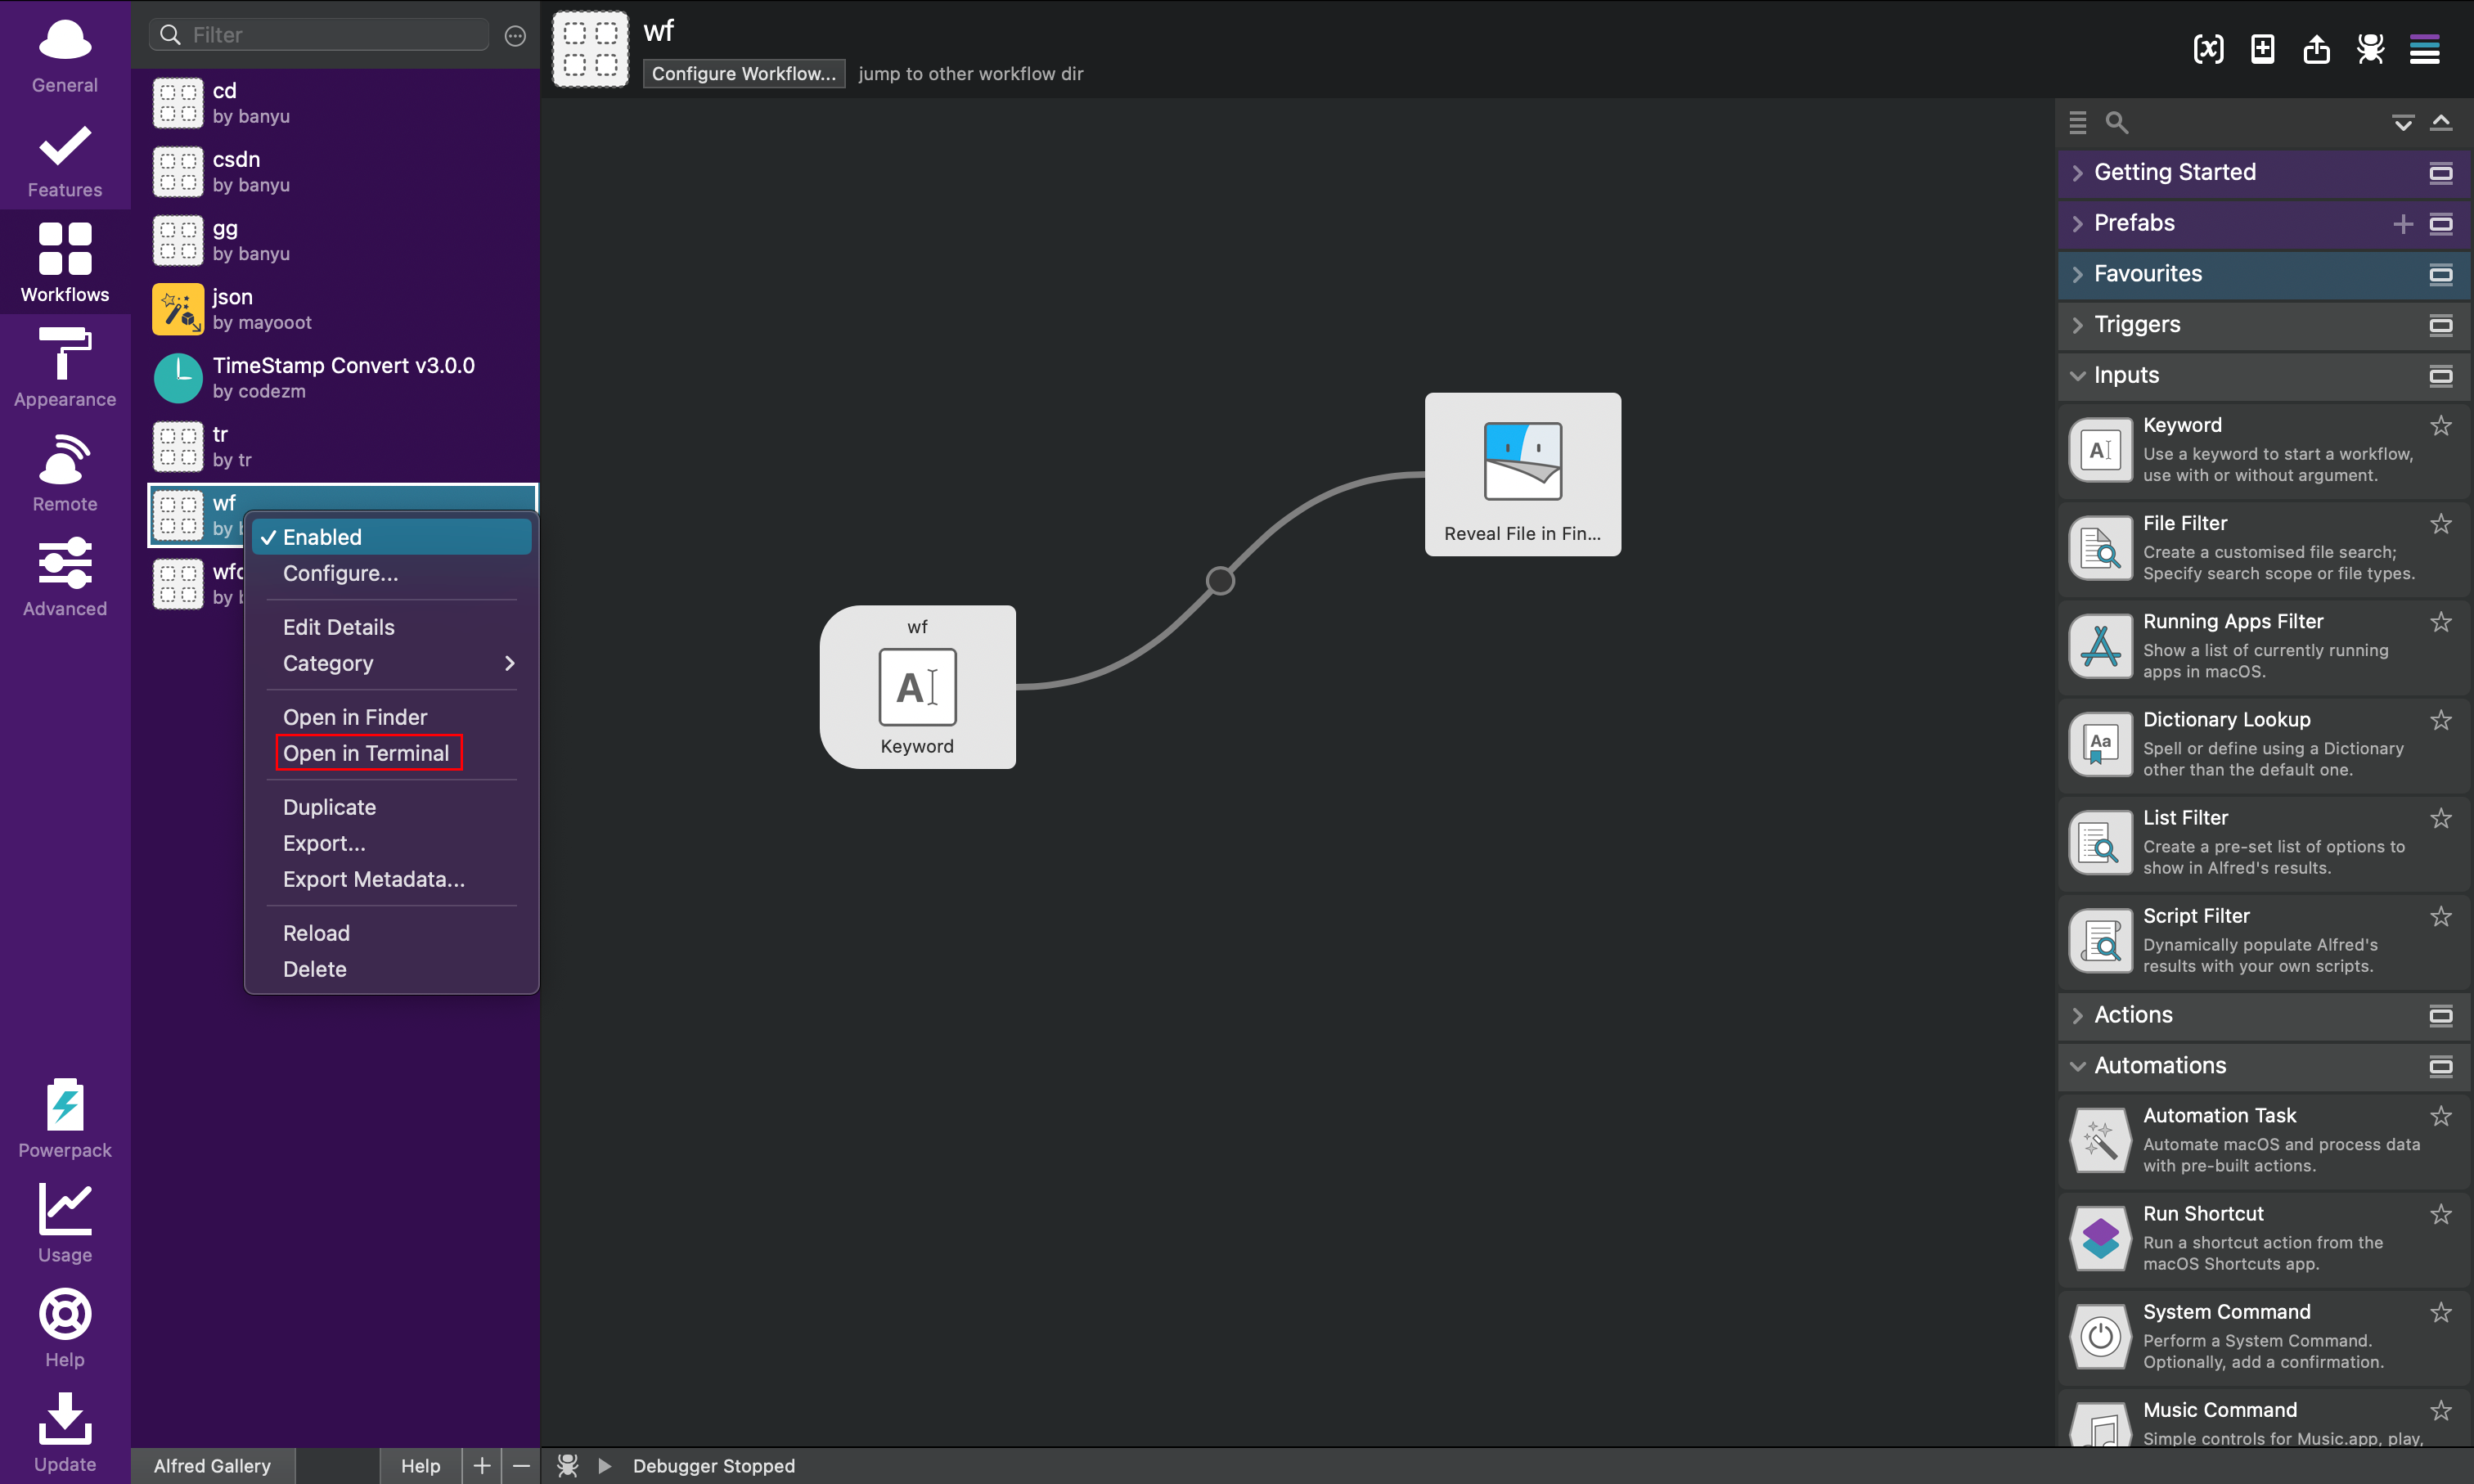Viewport: 2474px width, 1484px height.
Task: Favourite the Run Shortcut star
Action: coord(2440,1214)
